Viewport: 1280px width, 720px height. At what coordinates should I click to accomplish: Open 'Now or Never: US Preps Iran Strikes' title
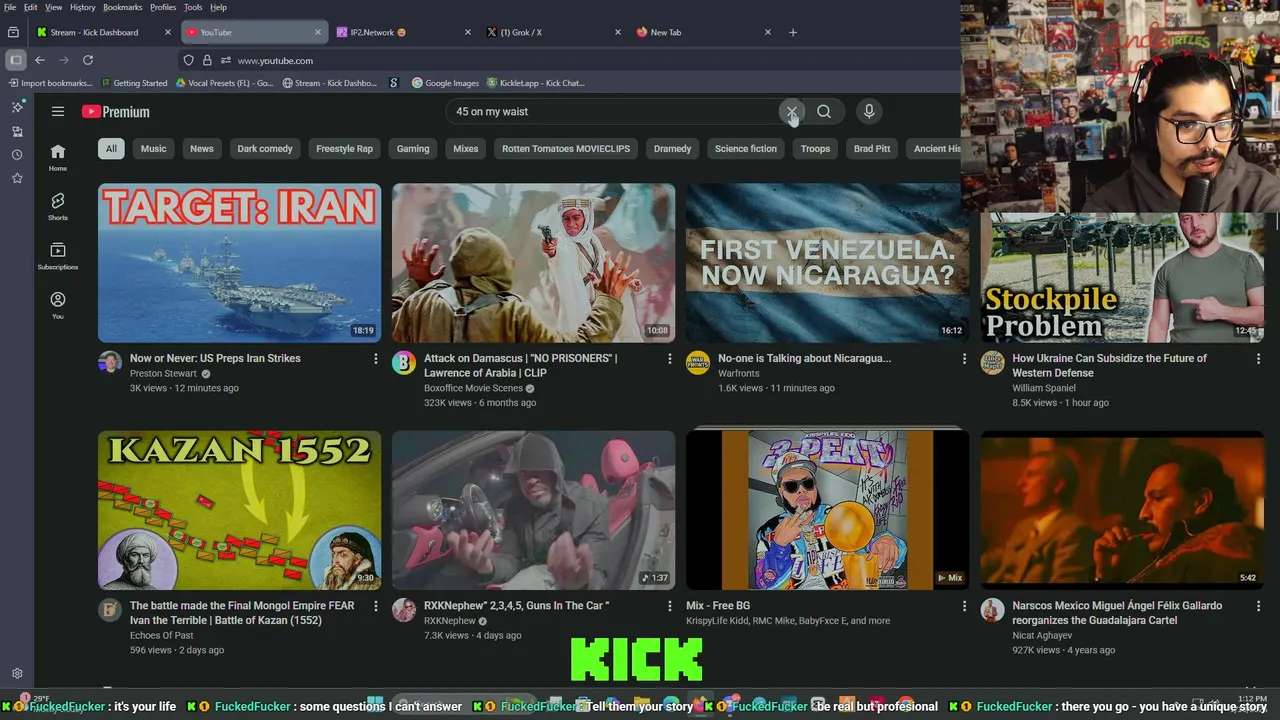(215, 358)
